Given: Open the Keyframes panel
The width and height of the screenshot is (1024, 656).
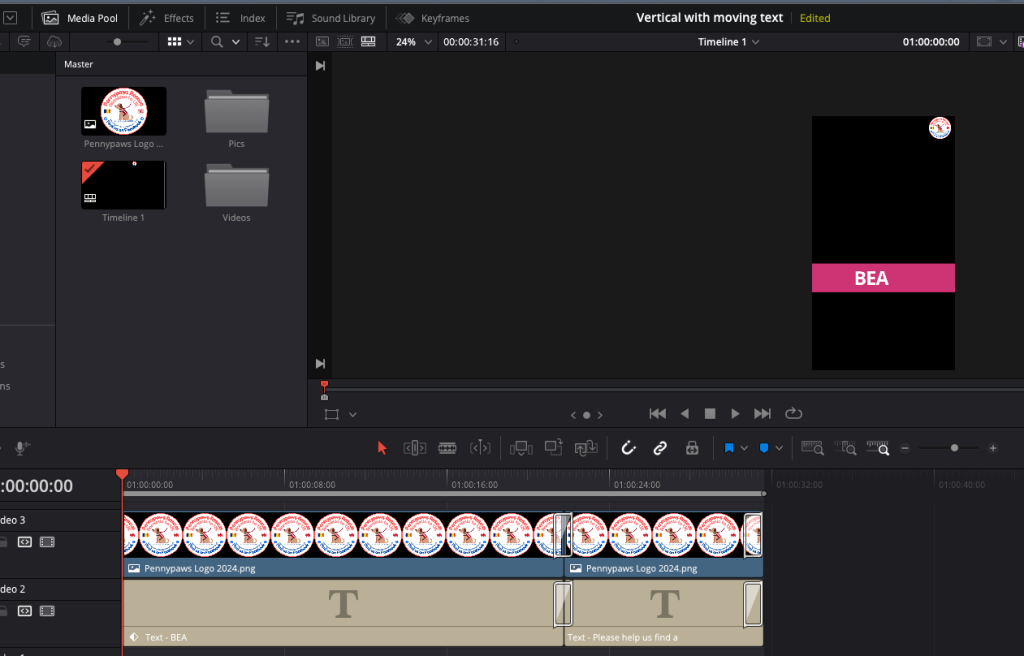Looking at the screenshot, I should pyautogui.click(x=433, y=18).
